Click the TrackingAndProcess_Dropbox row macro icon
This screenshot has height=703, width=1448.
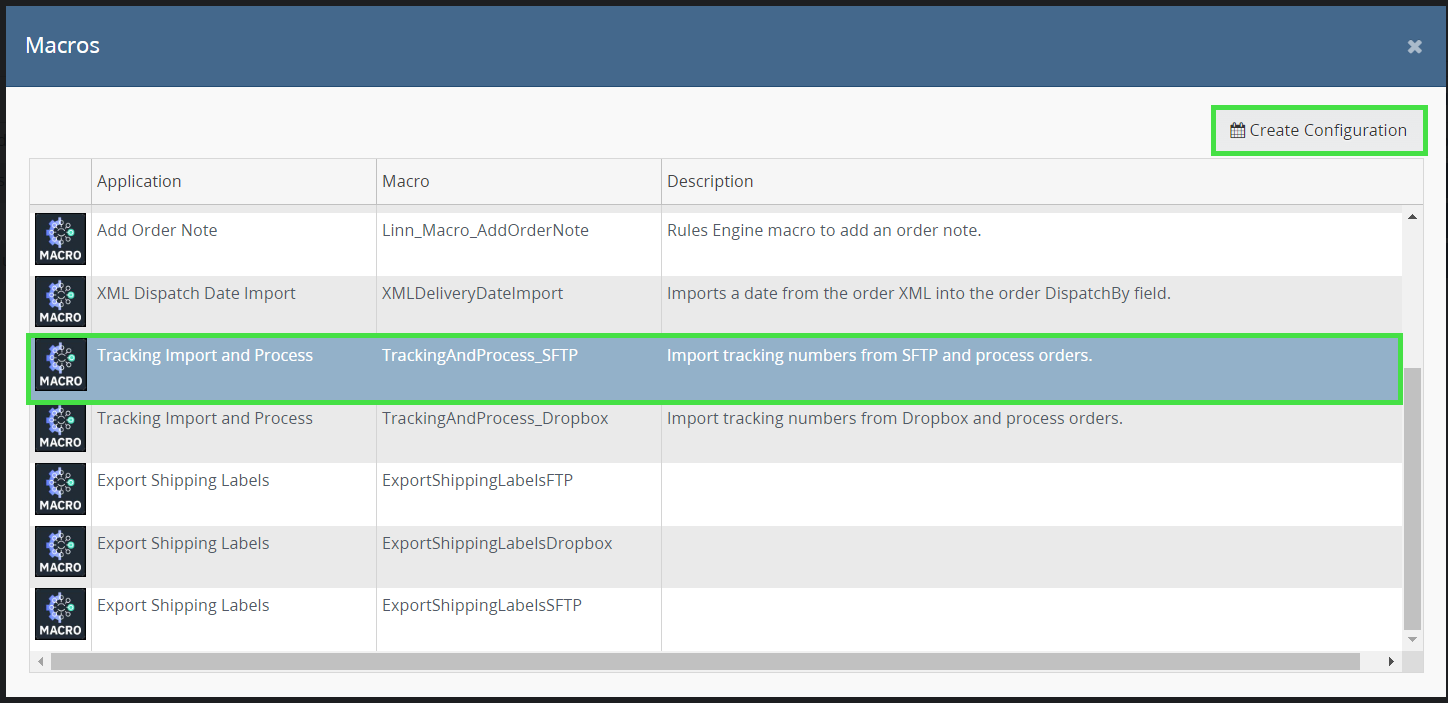point(61,427)
